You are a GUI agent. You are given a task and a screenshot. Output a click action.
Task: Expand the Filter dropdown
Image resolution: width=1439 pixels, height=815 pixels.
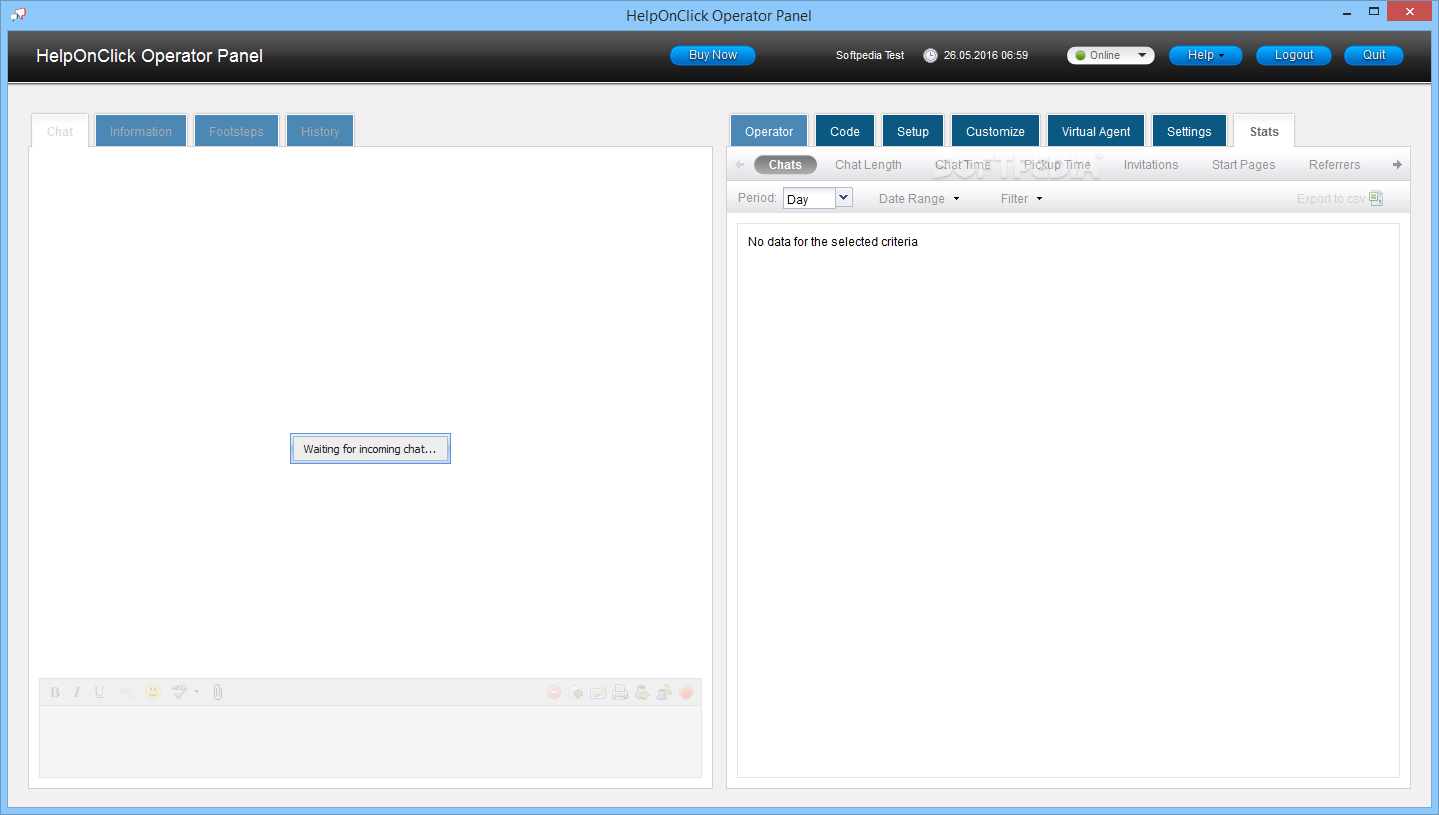pyautogui.click(x=1022, y=199)
